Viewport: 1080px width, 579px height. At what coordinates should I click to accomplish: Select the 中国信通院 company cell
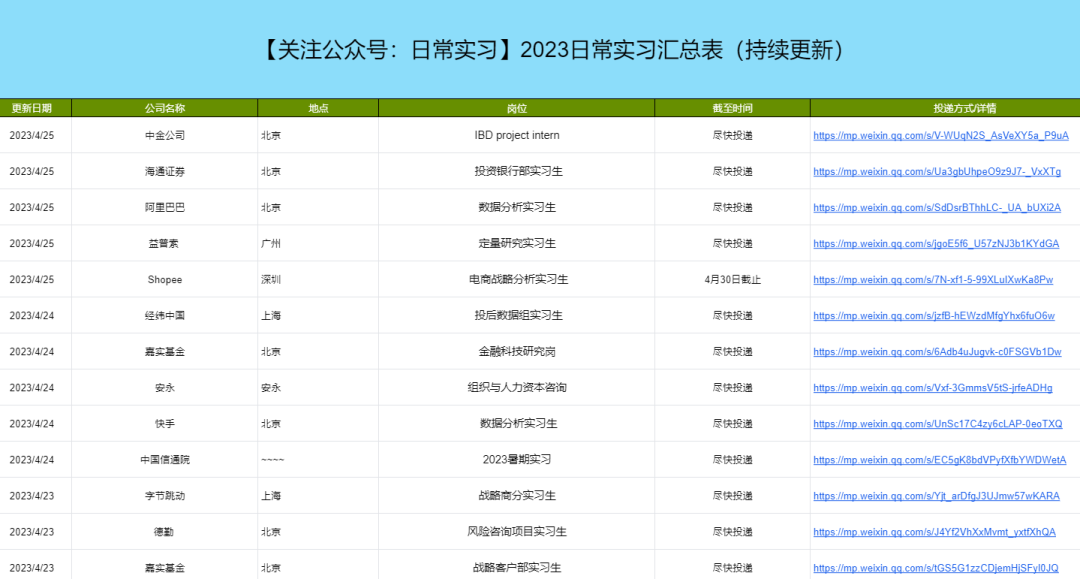165,460
